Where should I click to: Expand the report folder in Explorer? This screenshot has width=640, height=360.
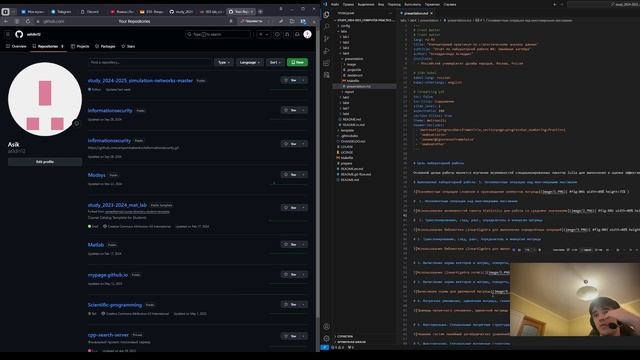pyautogui.click(x=349, y=92)
